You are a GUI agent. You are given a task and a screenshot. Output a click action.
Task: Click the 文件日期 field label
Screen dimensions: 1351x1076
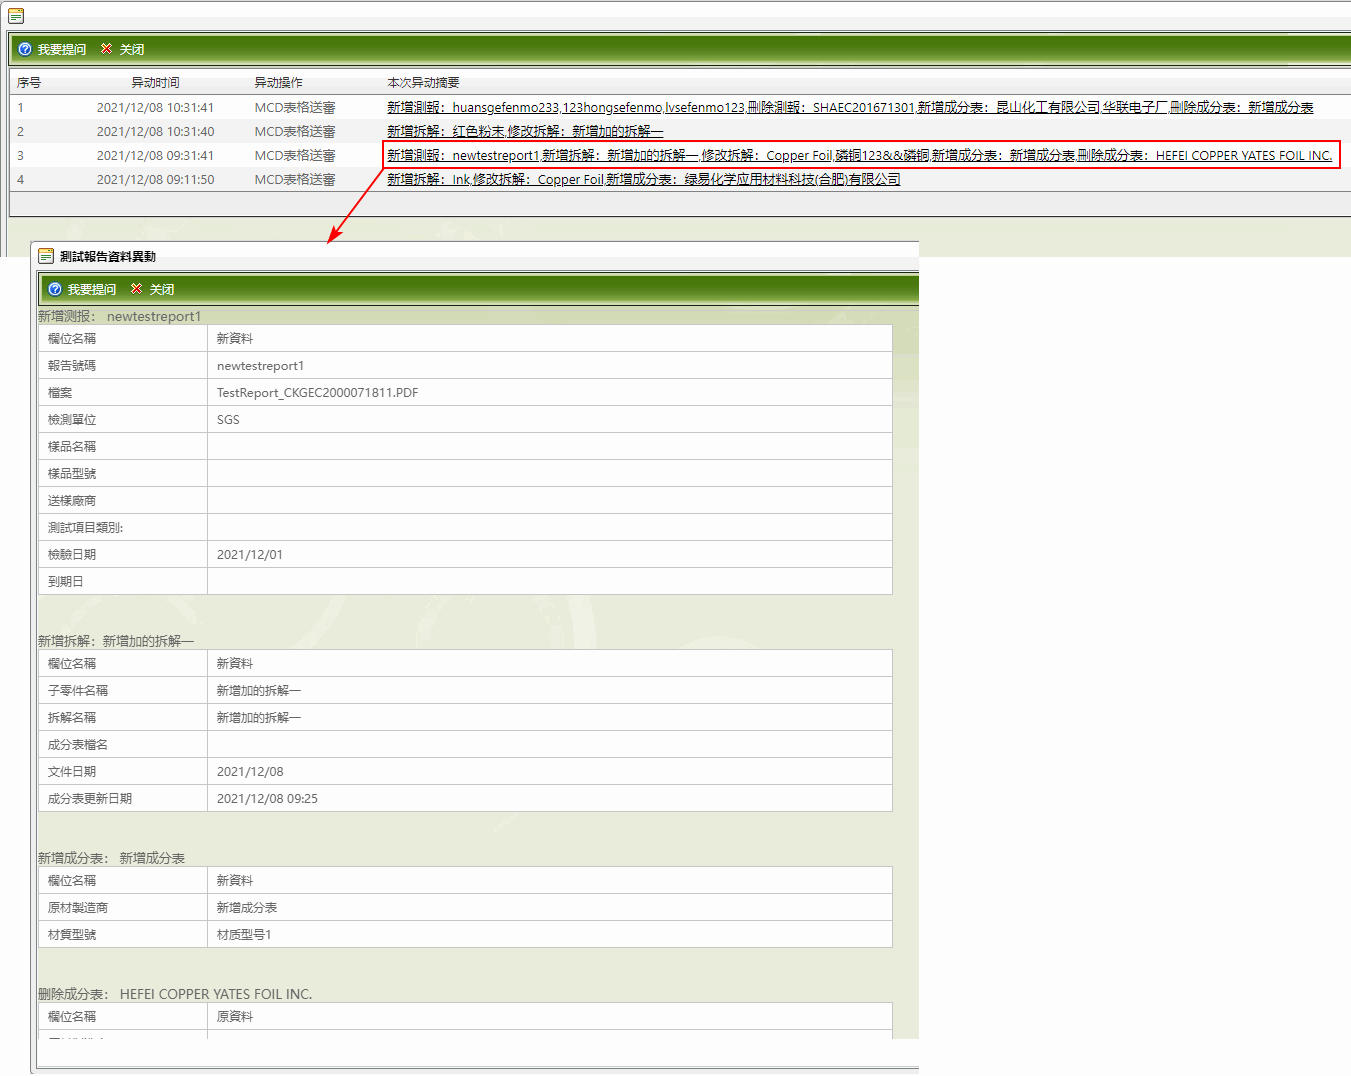[72, 772]
